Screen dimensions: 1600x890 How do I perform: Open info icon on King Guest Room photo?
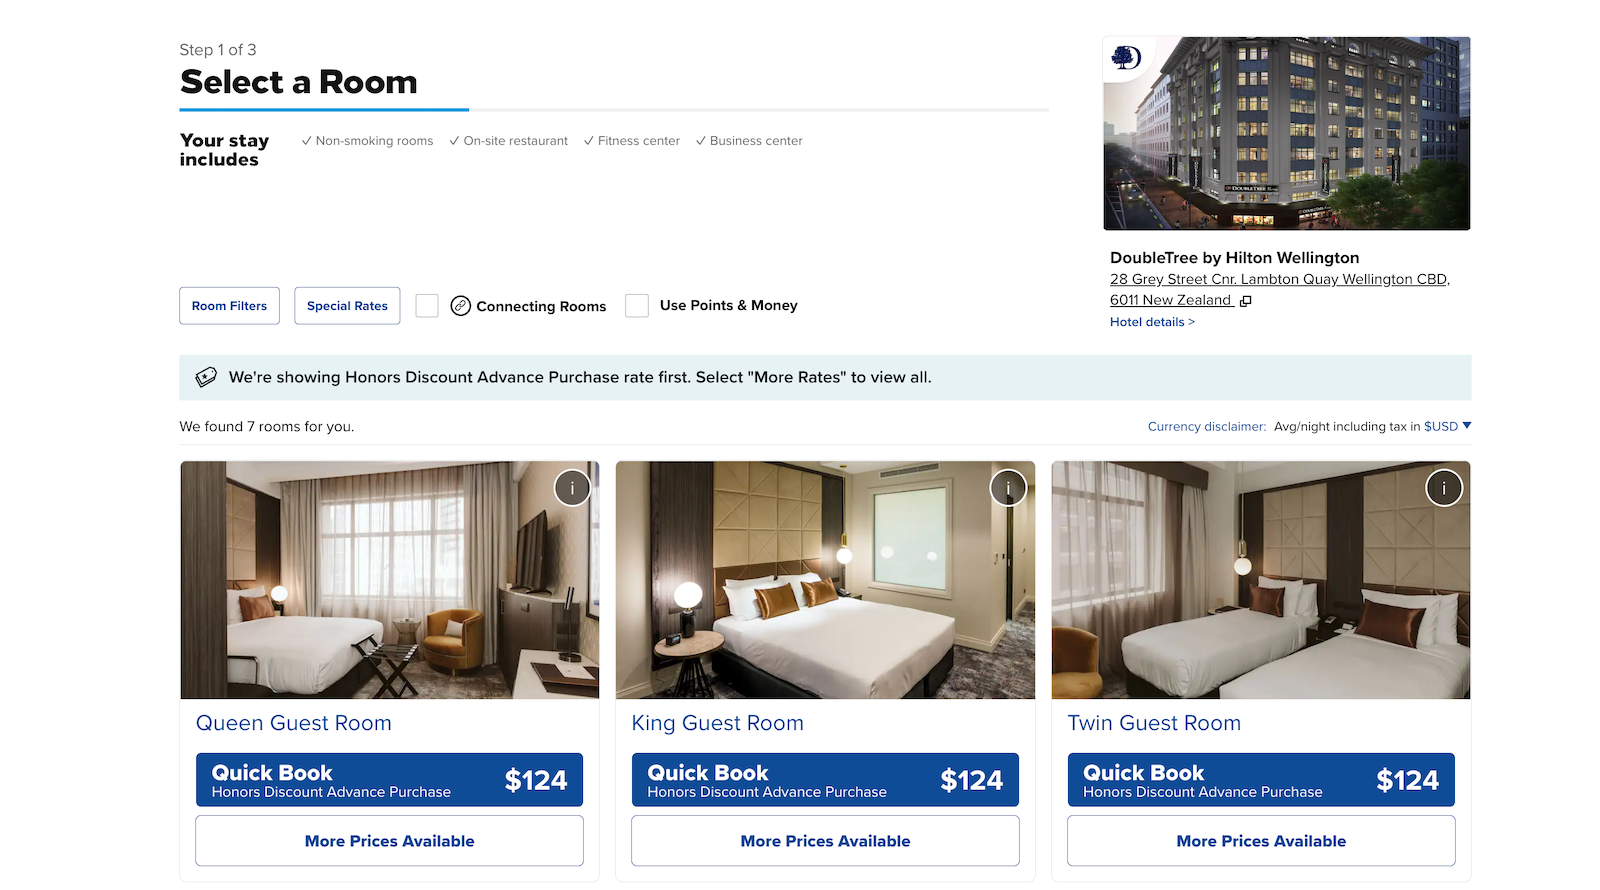(1008, 488)
